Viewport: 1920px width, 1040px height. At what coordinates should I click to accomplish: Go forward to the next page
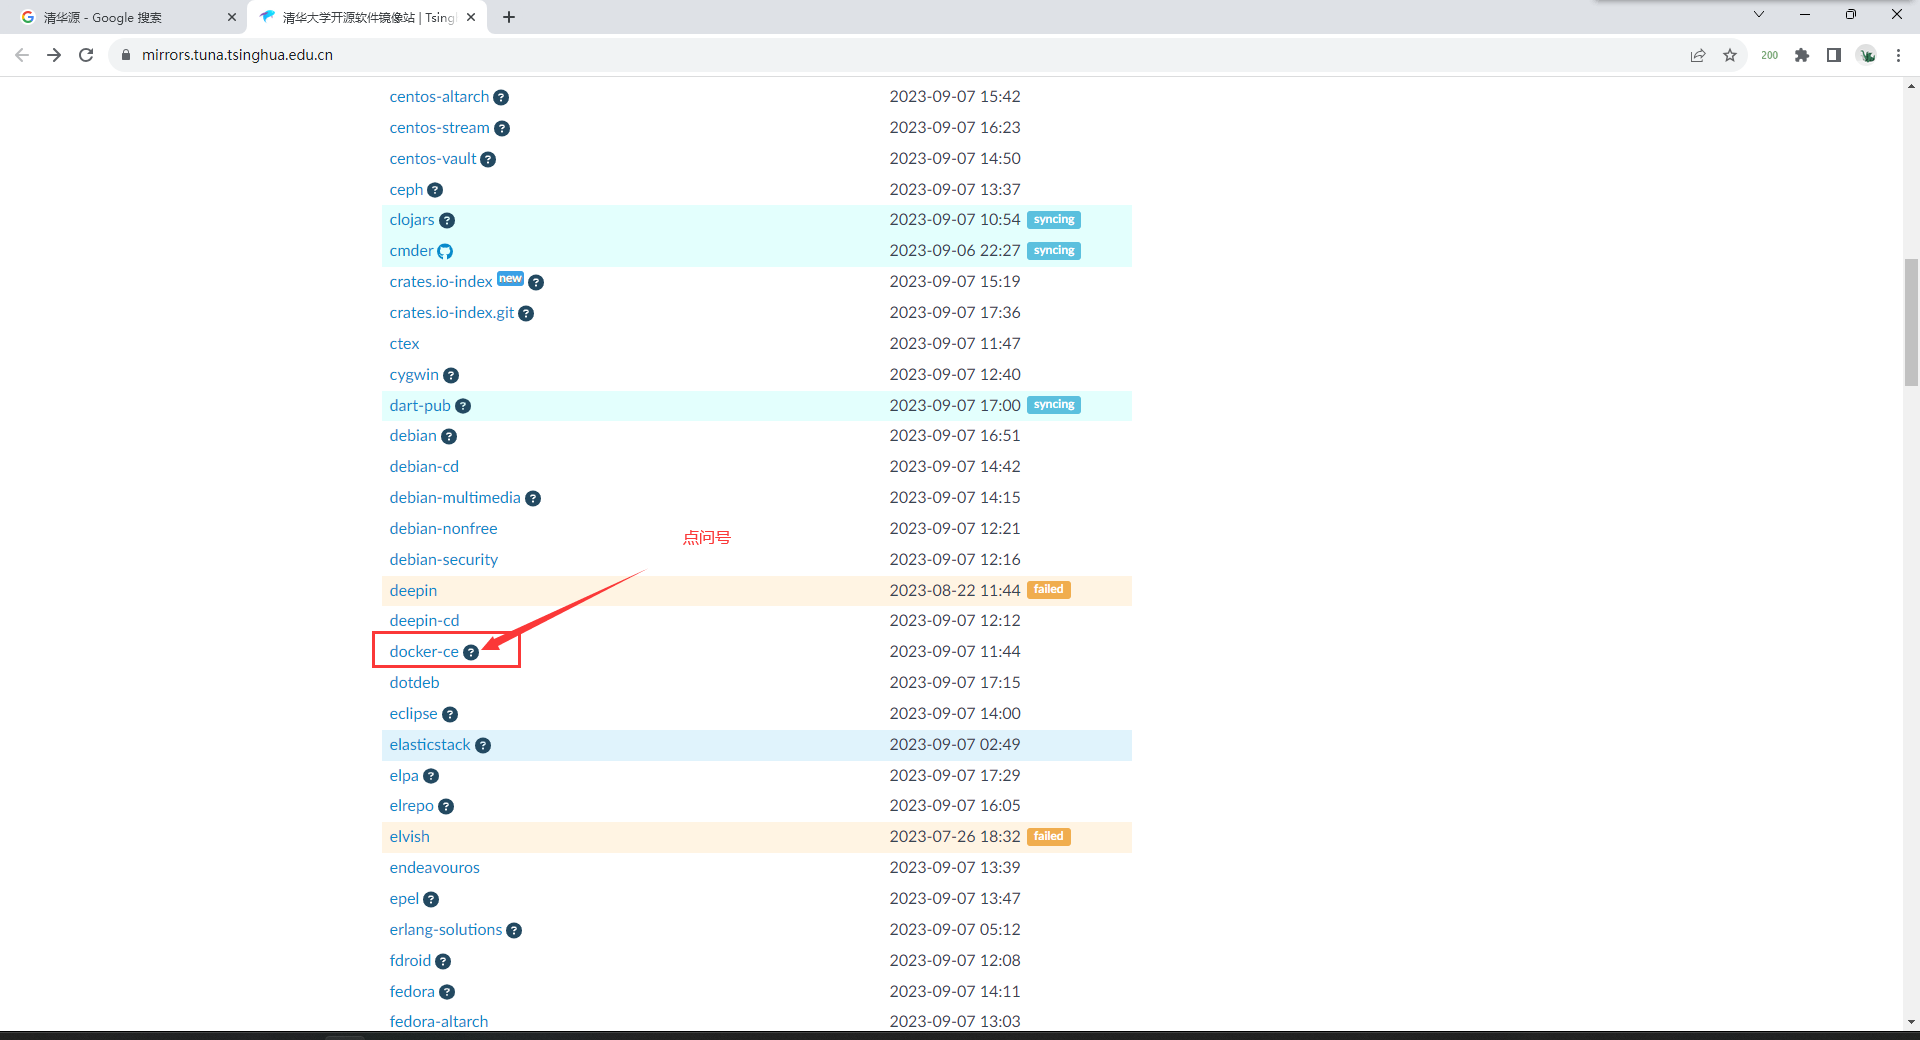pyautogui.click(x=54, y=55)
